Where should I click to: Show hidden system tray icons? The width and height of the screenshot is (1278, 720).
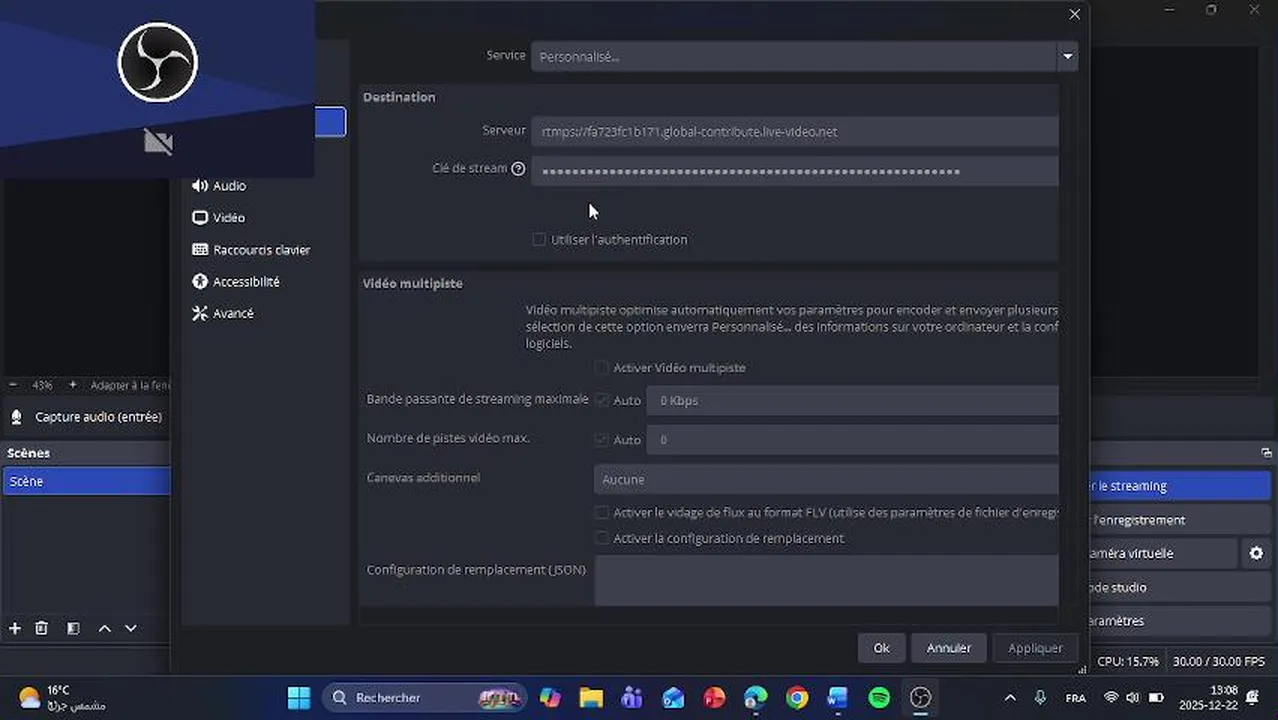coord(1009,697)
